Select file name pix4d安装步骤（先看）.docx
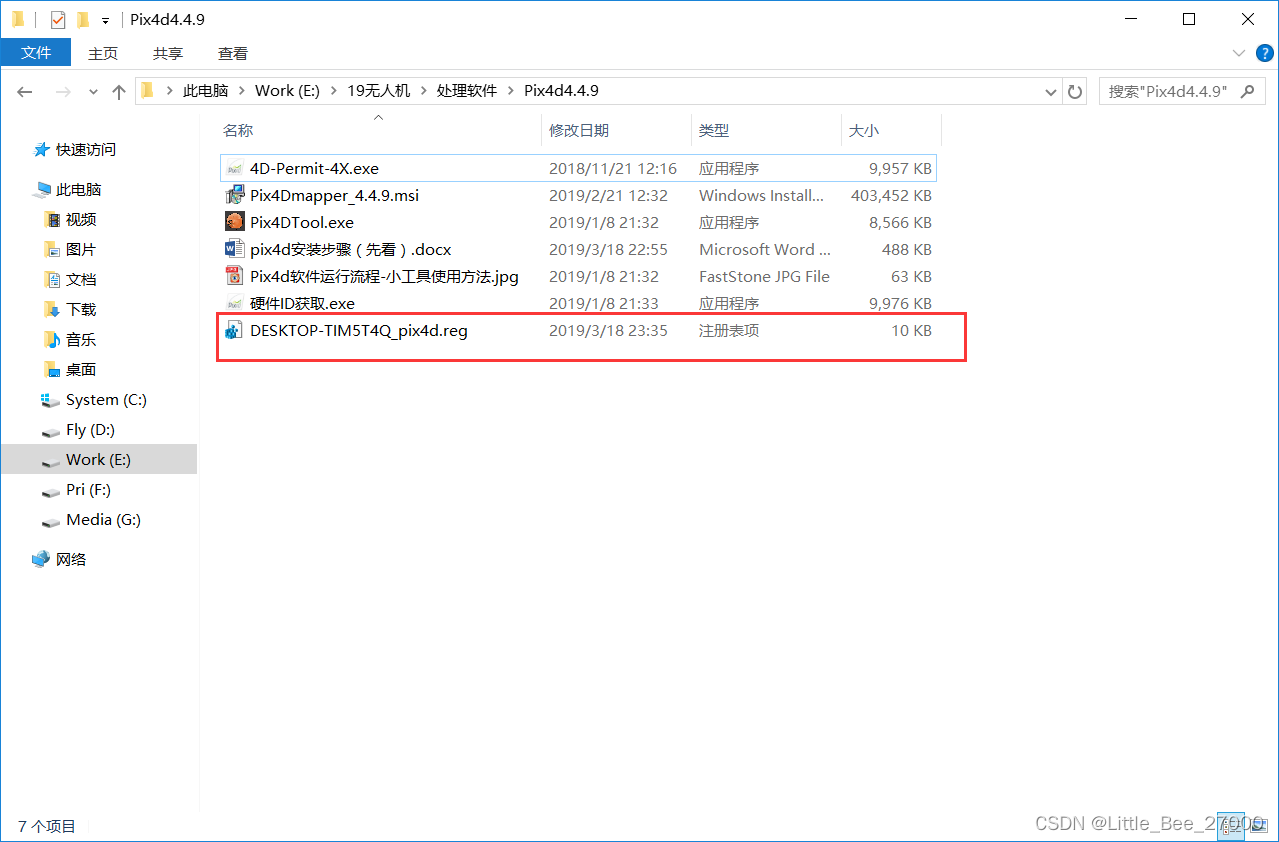Screen dimensions: 1279x842 point(351,249)
